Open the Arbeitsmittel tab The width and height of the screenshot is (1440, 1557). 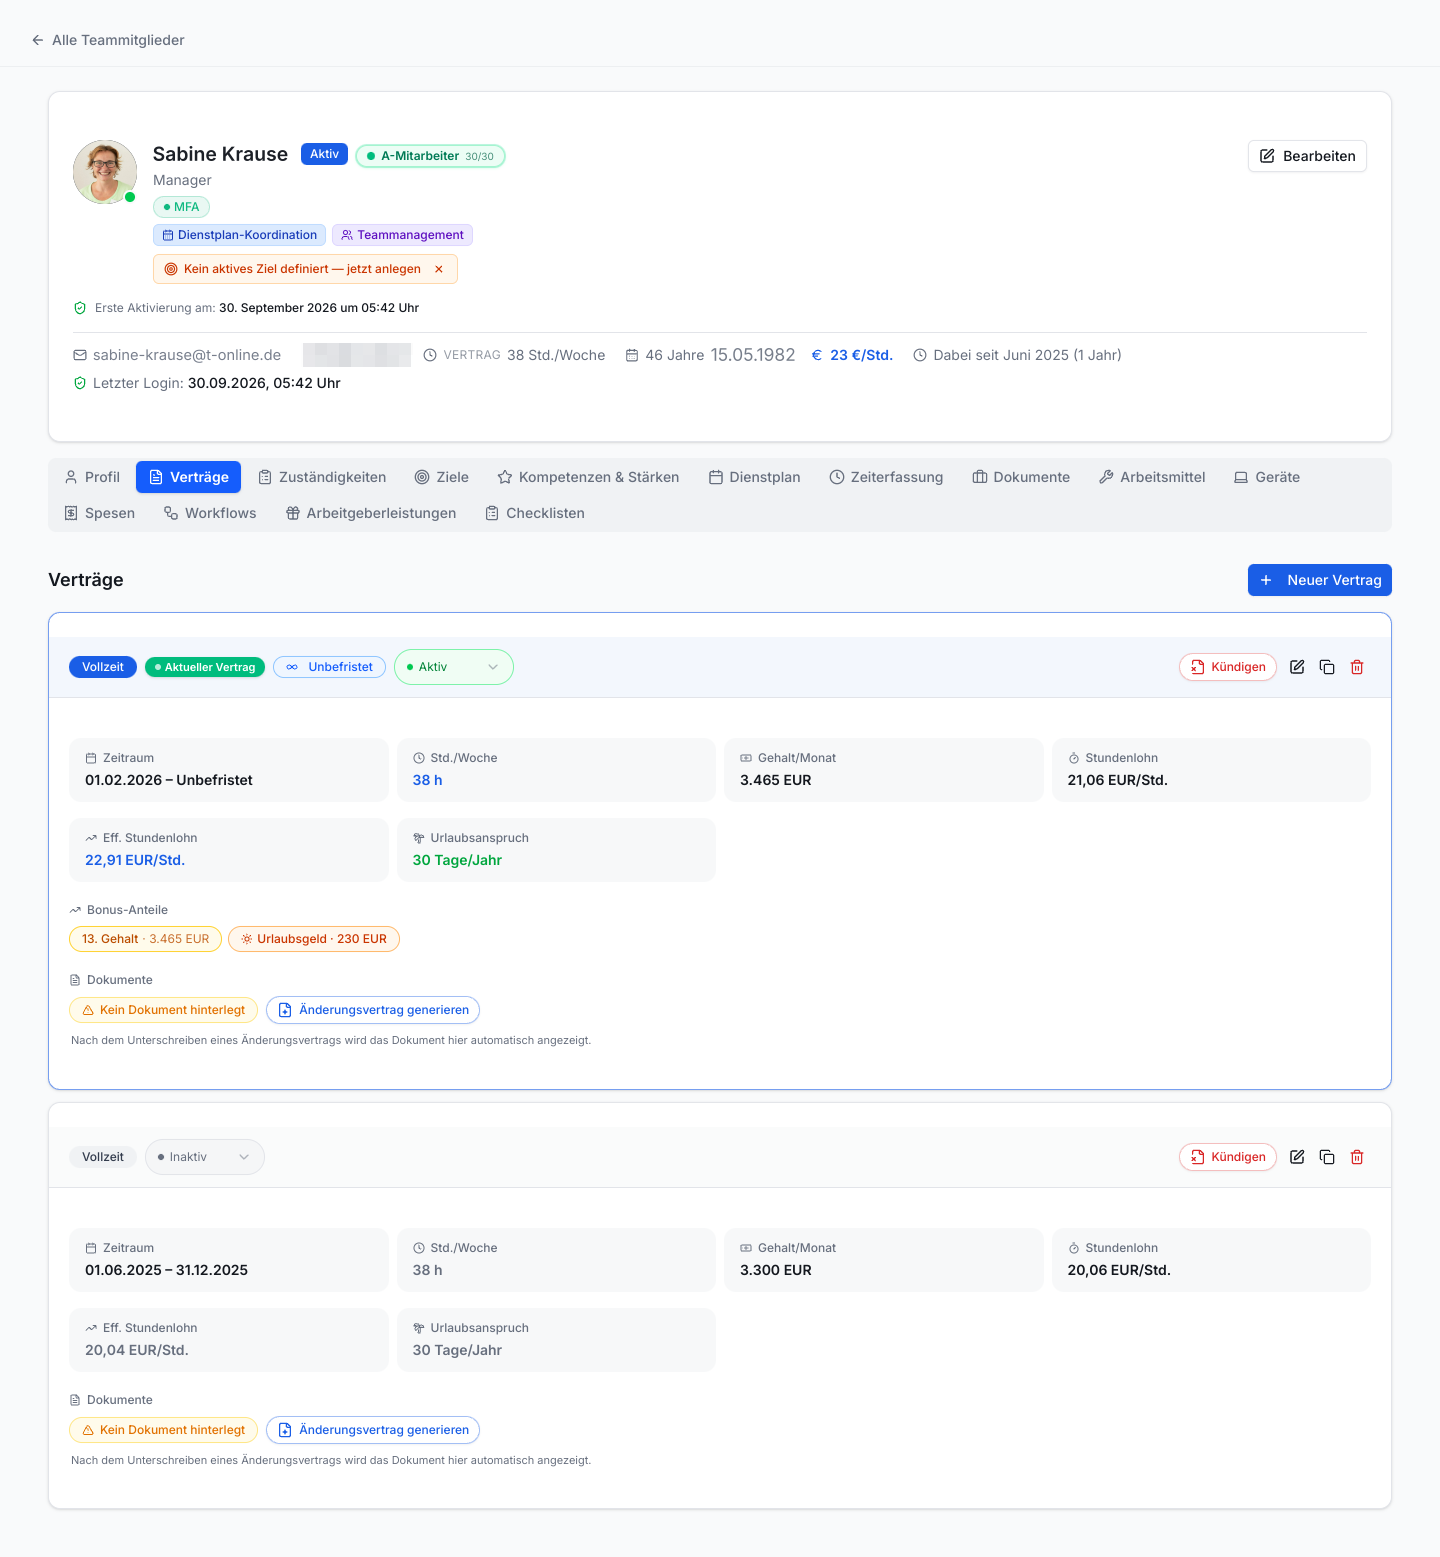point(1152,477)
